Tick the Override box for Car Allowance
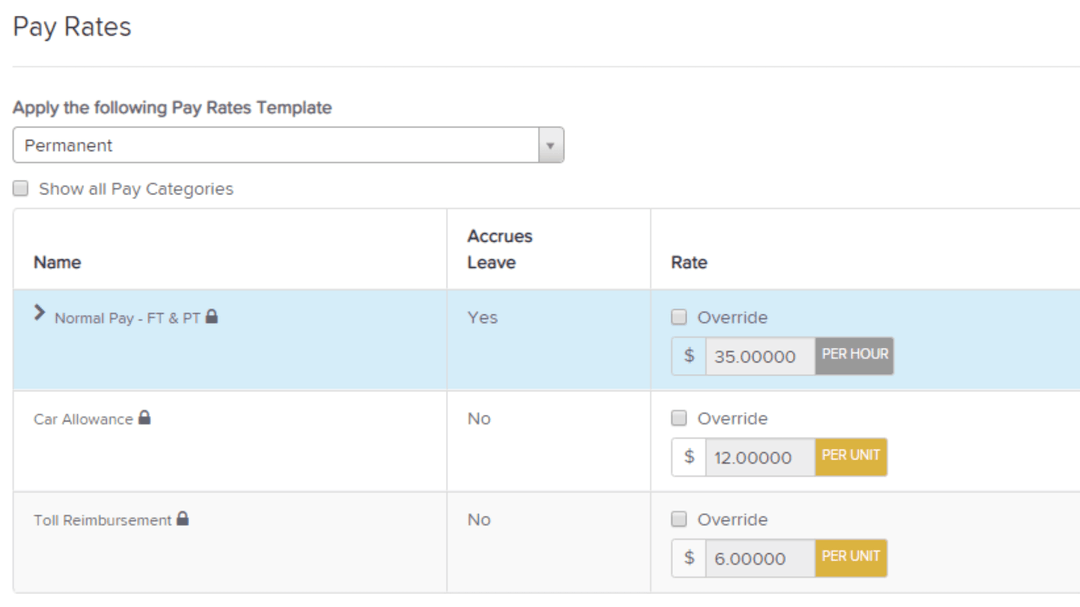 679,418
